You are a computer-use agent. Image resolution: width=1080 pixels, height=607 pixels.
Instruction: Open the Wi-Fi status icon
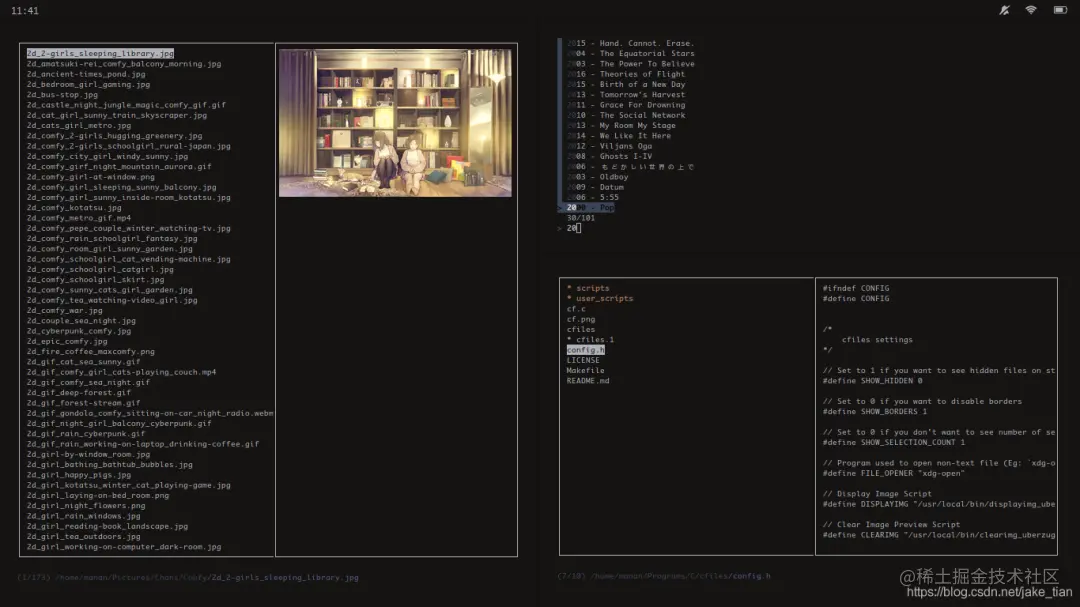click(1030, 10)
